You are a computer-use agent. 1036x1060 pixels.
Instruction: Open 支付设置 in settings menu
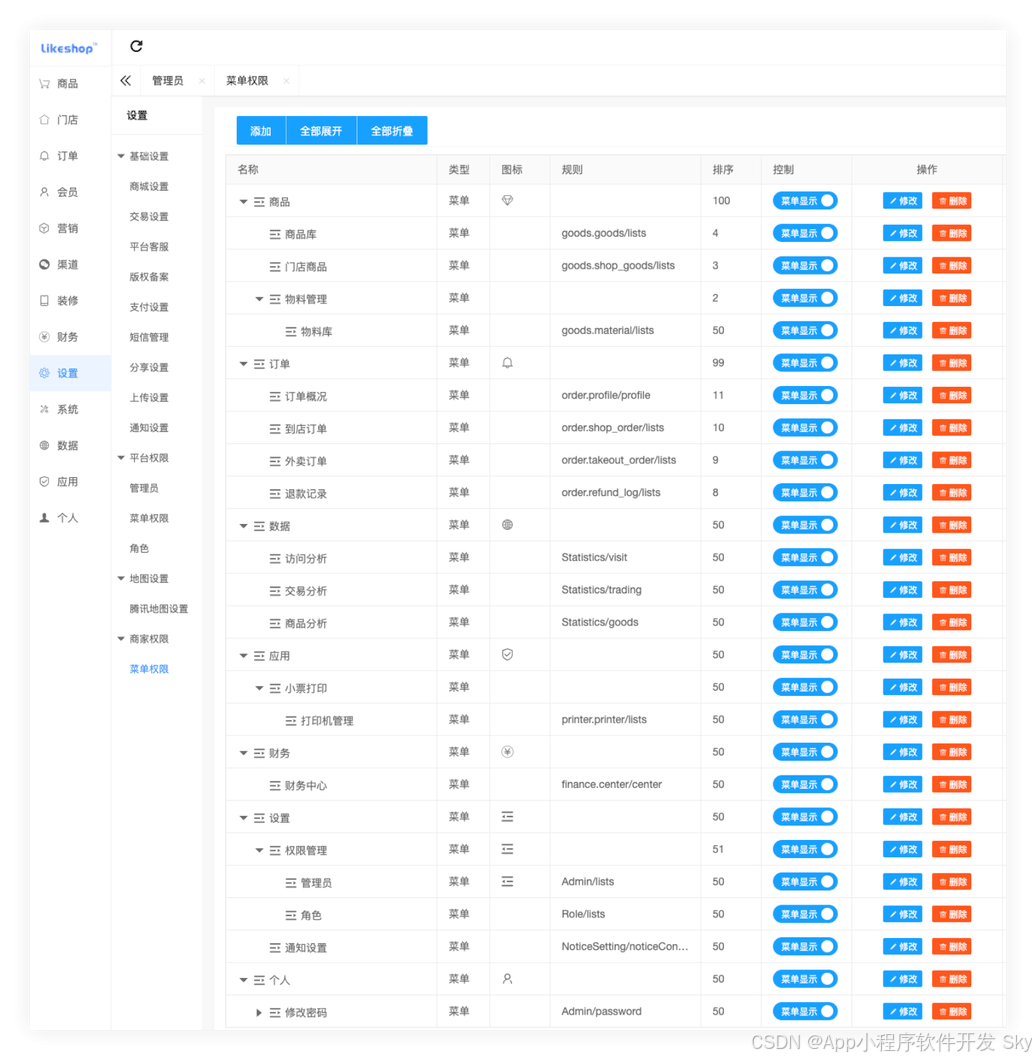click(149, 307)
